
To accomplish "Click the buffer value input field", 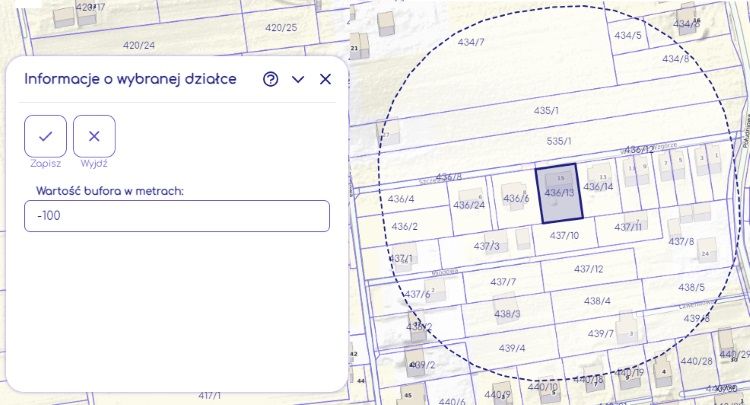I will click(176, 216).
